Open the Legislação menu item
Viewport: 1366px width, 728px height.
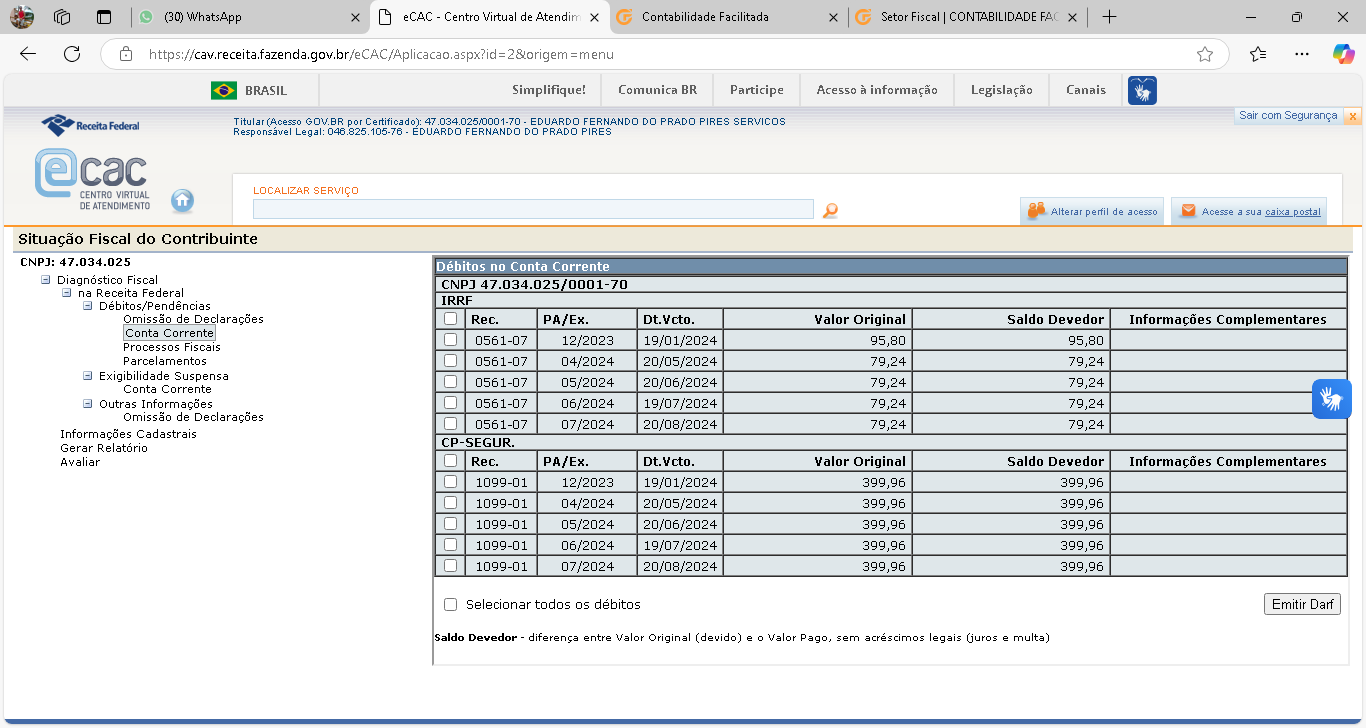click(1001, 90)
